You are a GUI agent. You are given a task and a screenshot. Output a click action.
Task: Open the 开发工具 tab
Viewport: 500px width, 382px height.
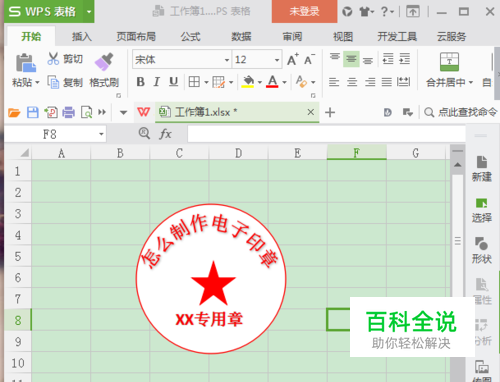tap(397, 36)
